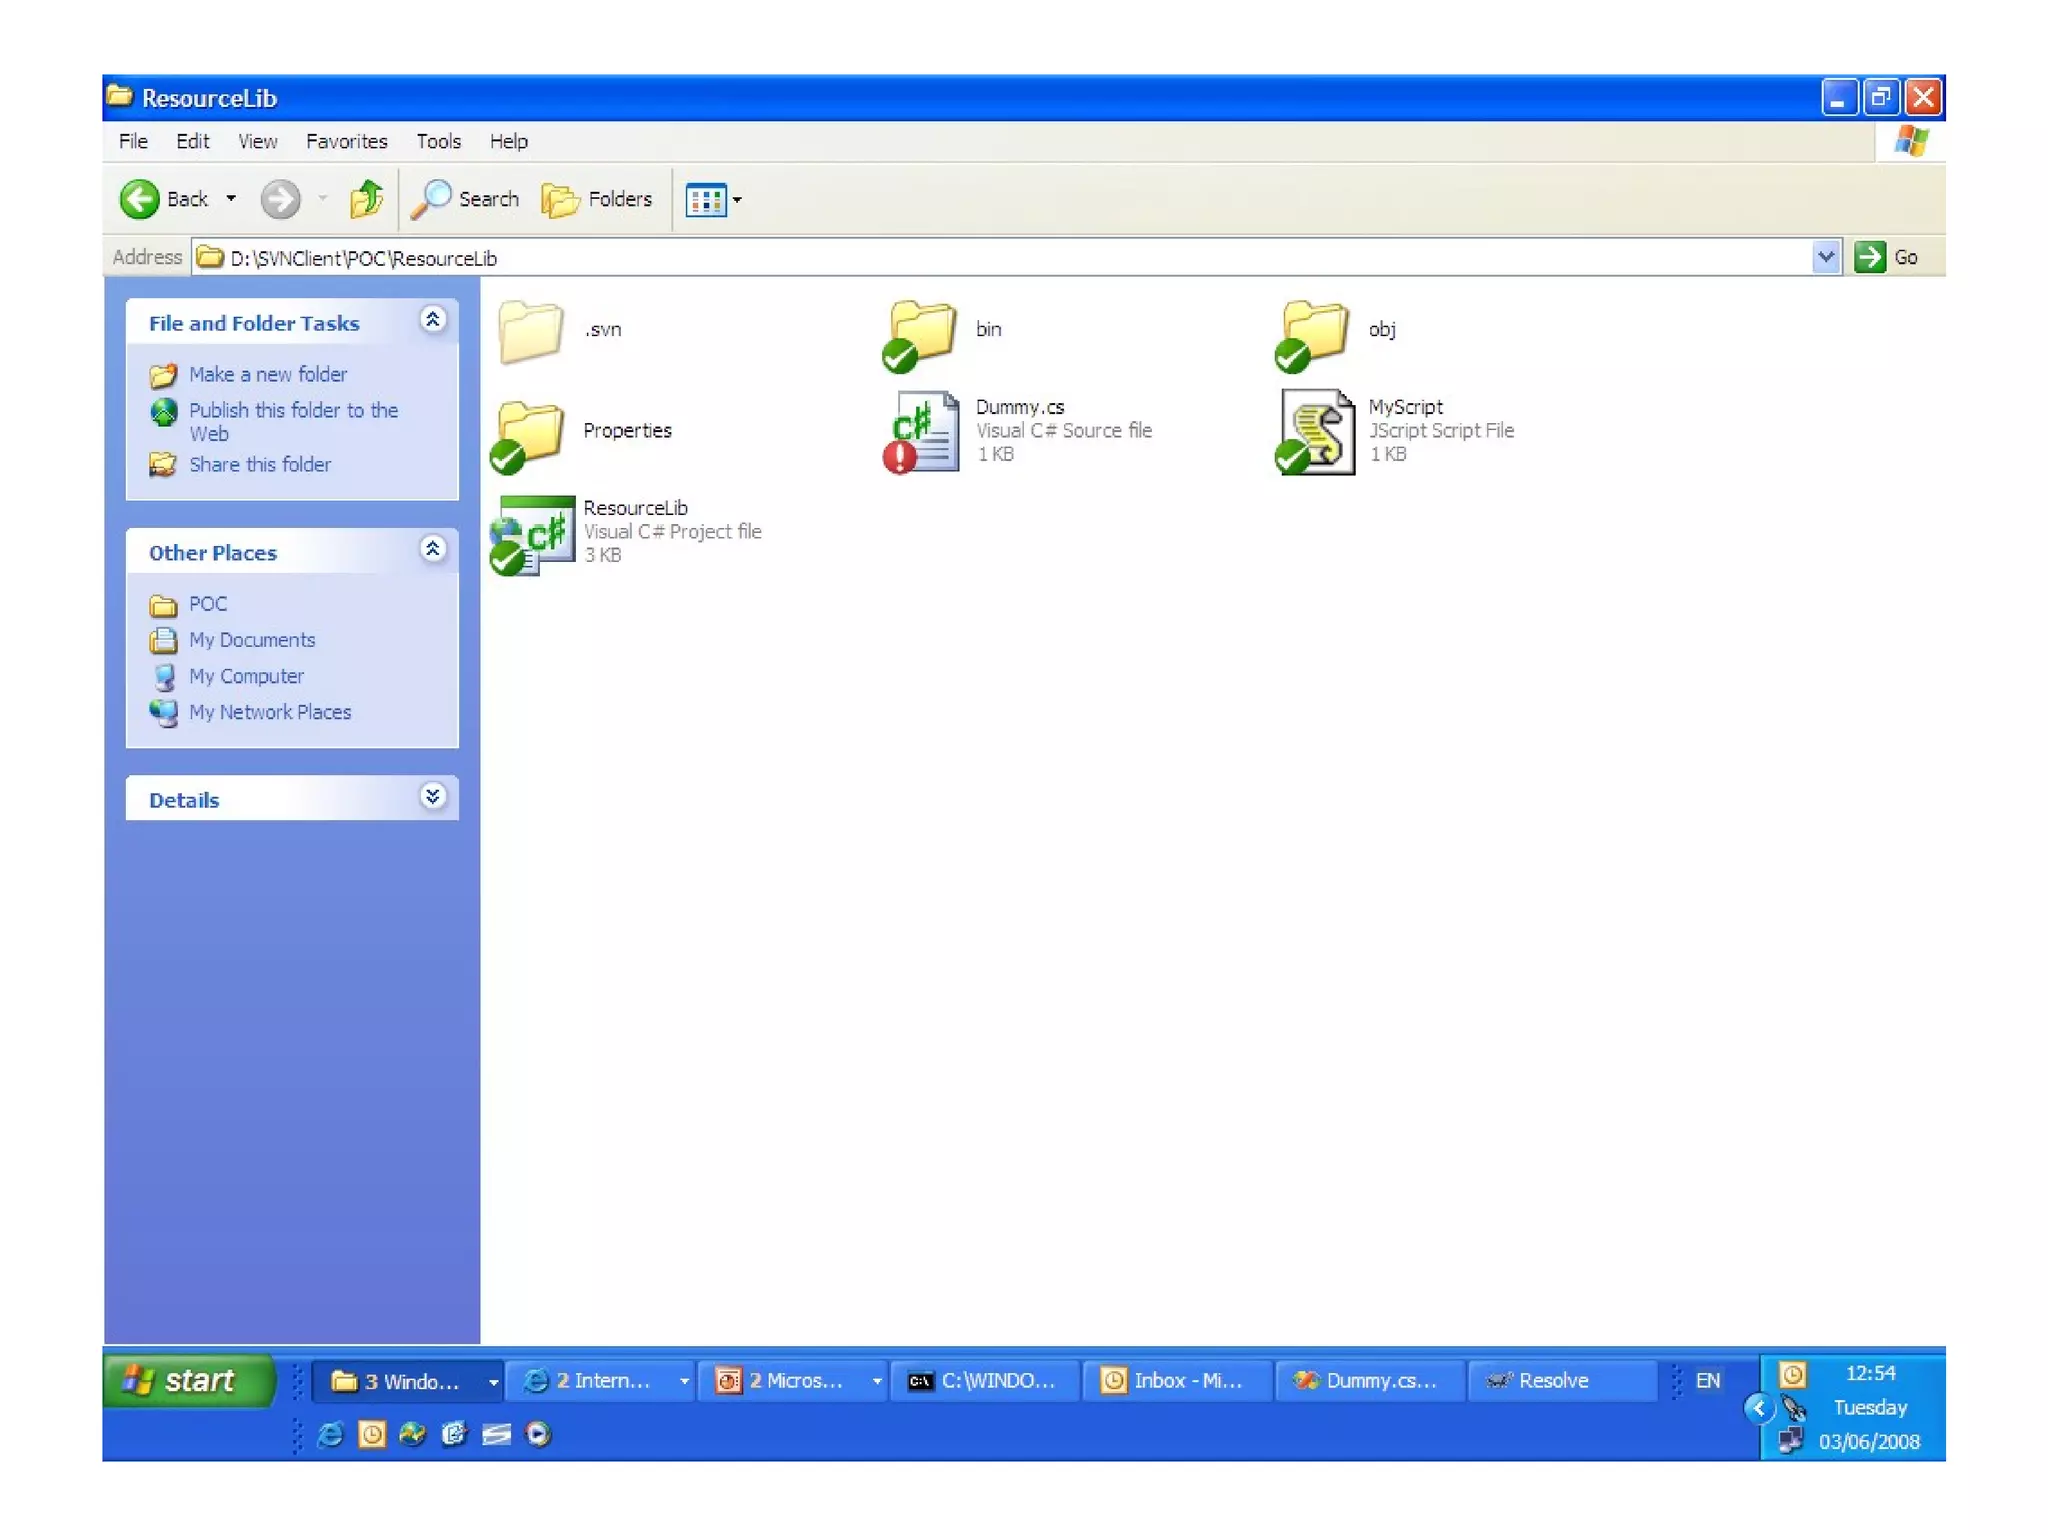
Task: Select the Dummy.cs conflicted file icon
Action: point(923,431)
